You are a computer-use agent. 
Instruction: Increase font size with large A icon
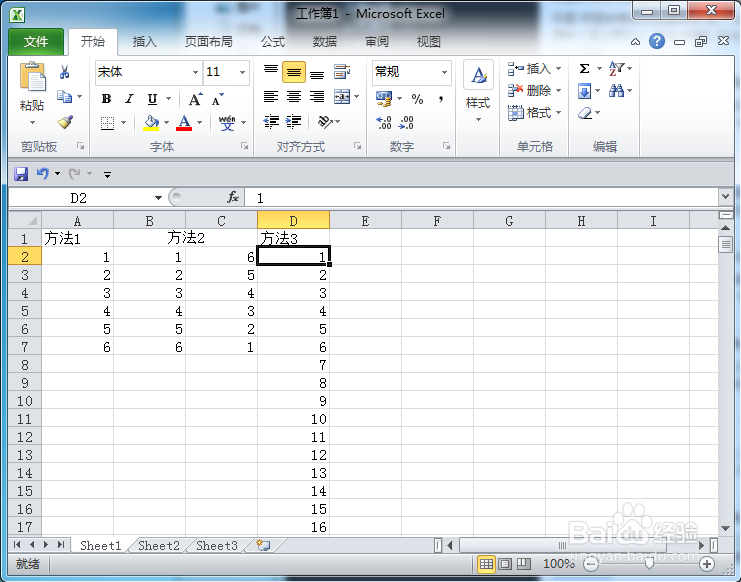click(195, 99)
